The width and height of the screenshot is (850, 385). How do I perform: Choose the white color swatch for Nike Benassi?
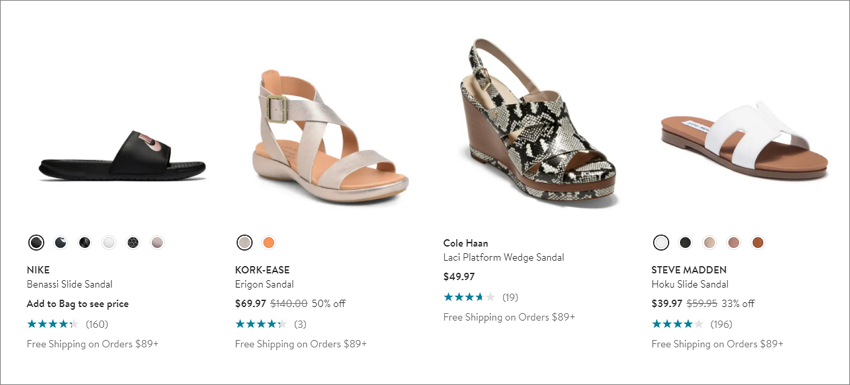pyautogui.click(x=109, y=242)
